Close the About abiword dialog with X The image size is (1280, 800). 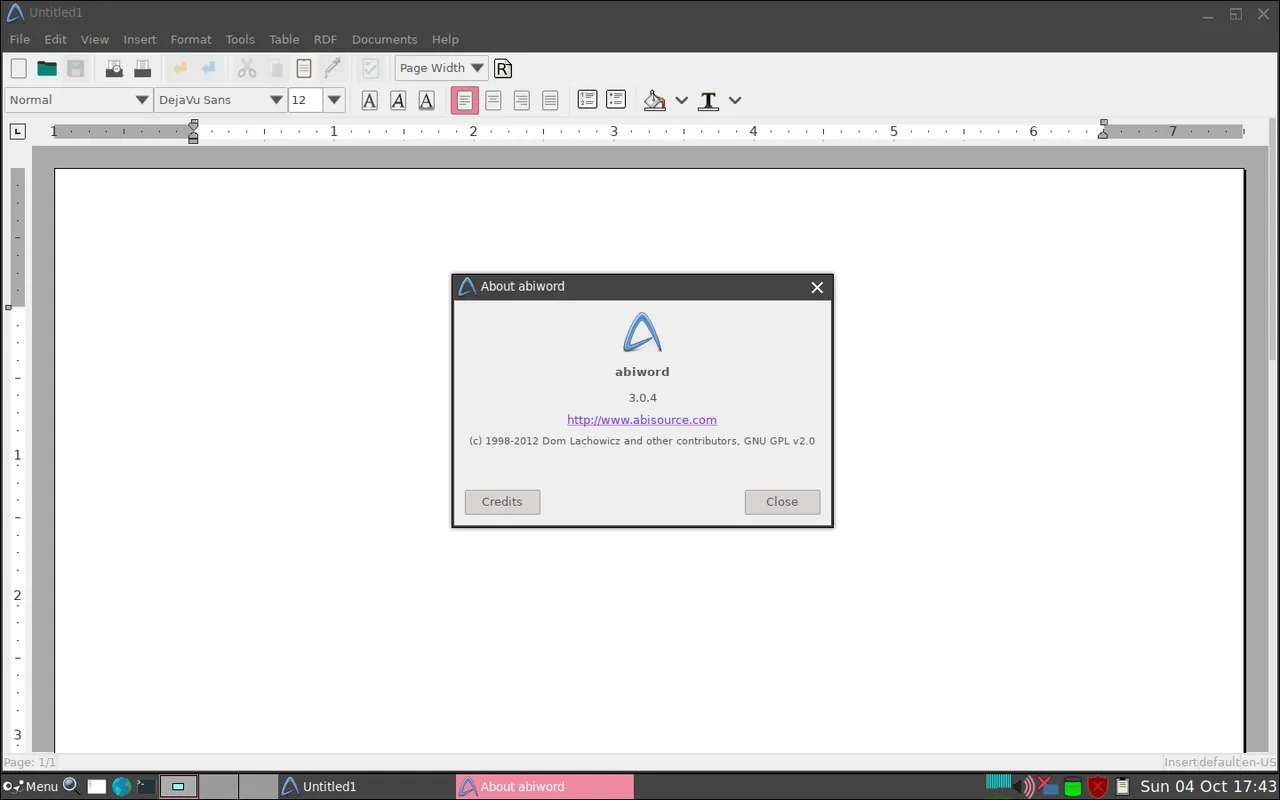coord(817,287)
